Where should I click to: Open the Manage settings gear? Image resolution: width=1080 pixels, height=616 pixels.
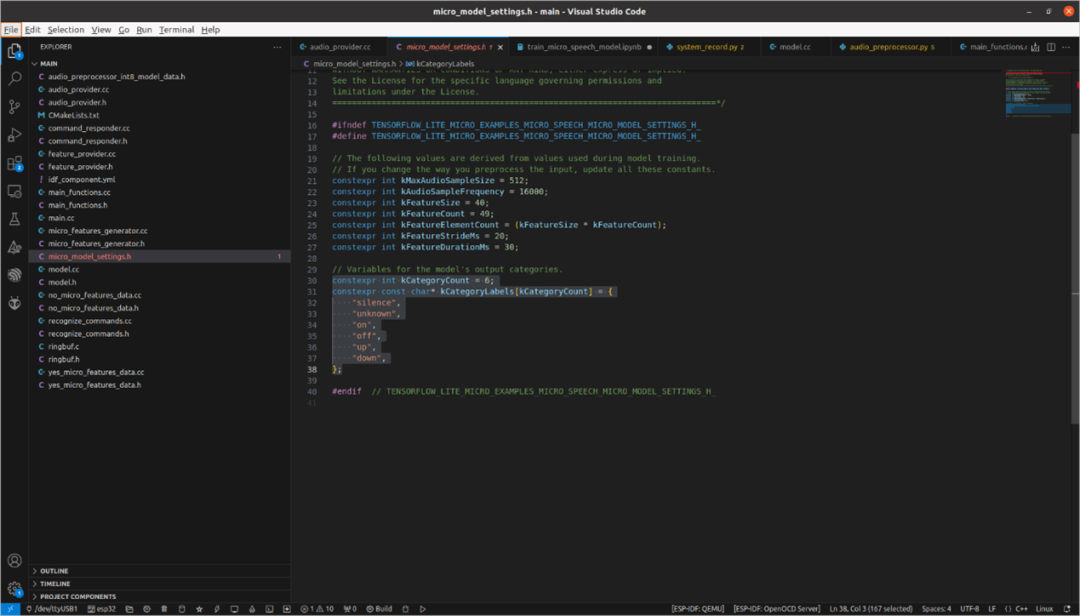tap(14, 589)
